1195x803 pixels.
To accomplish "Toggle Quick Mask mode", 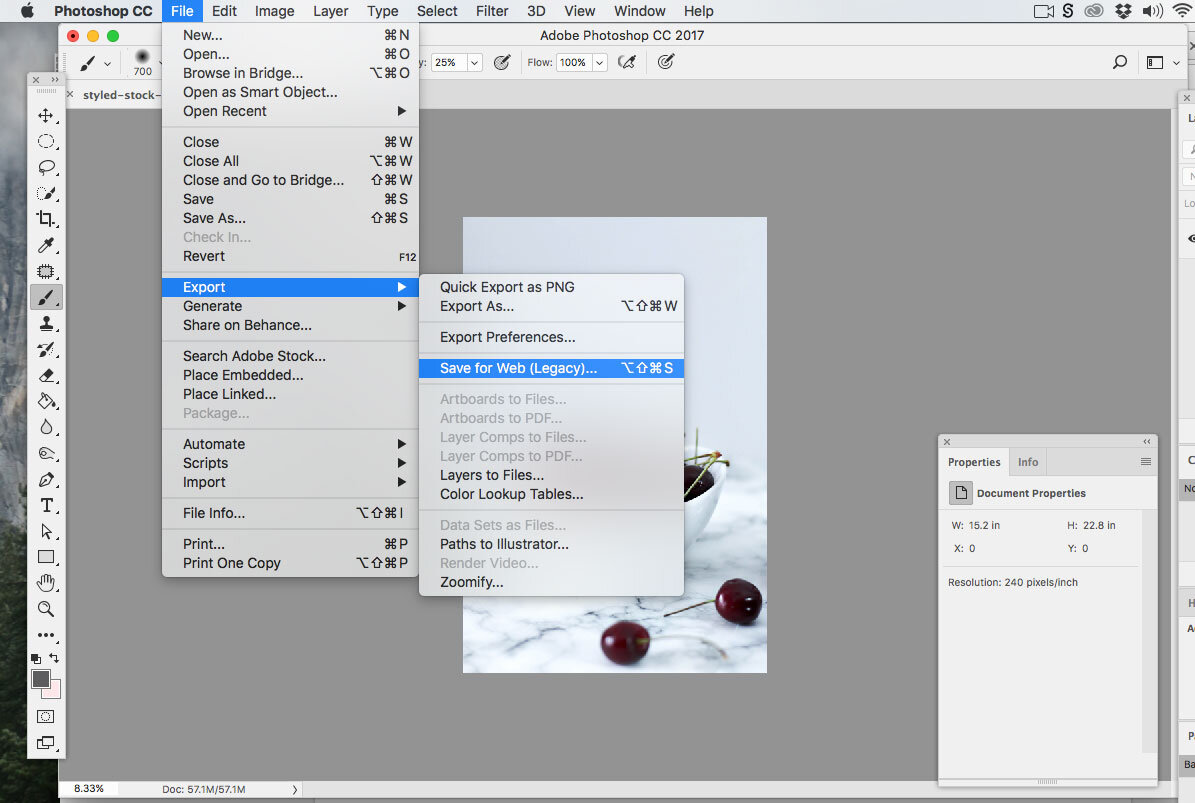I will coord(46,716).
